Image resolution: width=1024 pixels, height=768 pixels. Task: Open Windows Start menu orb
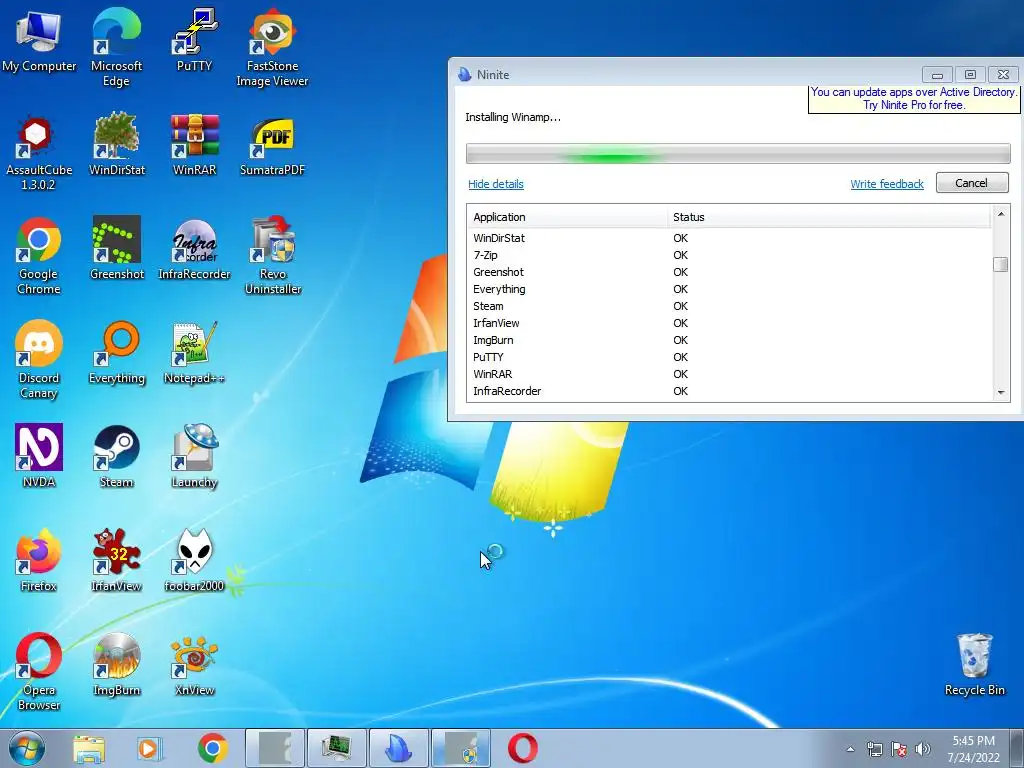click(x=27, y=748)
